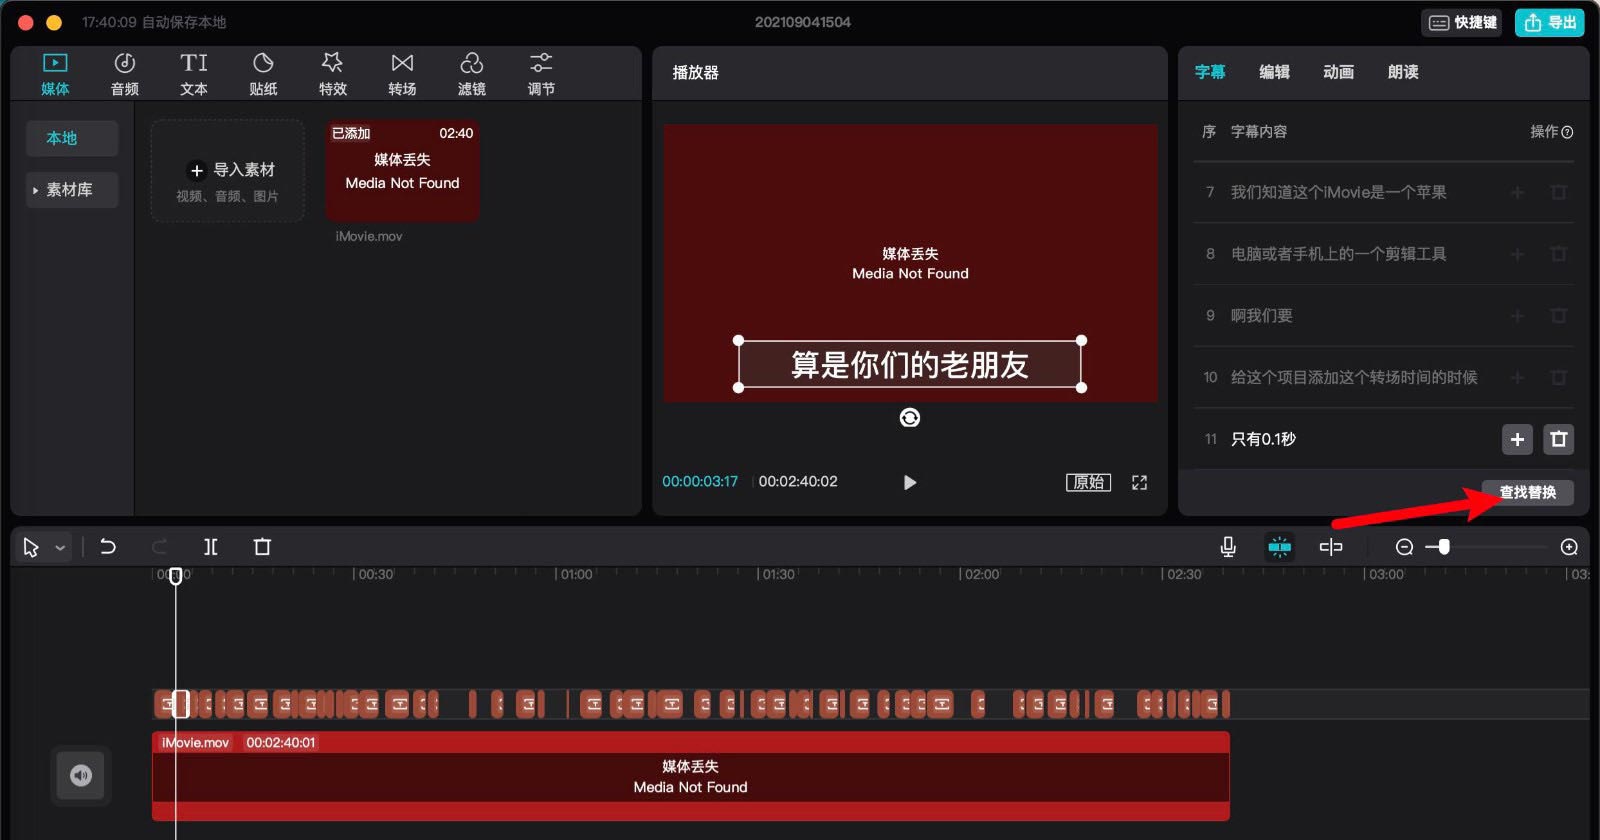
Task: Zoom out the timeline with minus icon
Action: [x=1404, y=547]
